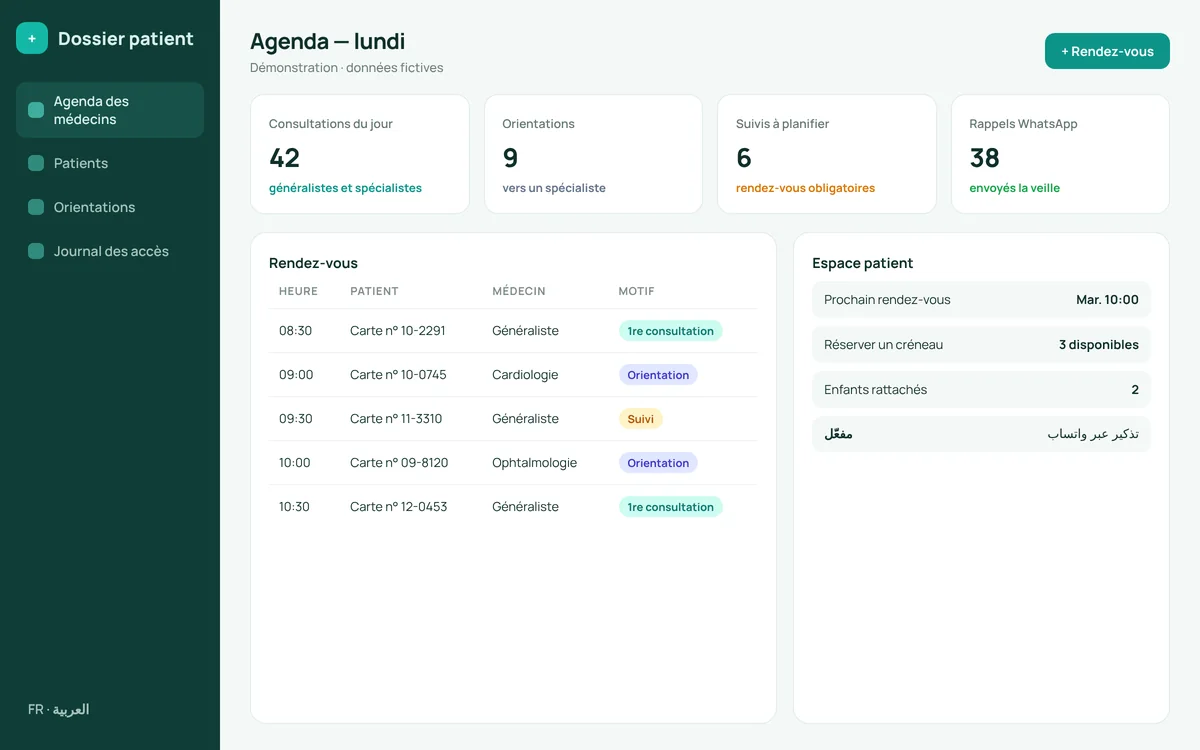Viewport: 1200px width, 750px height.
Task: Open Enfants rattachés entry
Action: [981, 390]
